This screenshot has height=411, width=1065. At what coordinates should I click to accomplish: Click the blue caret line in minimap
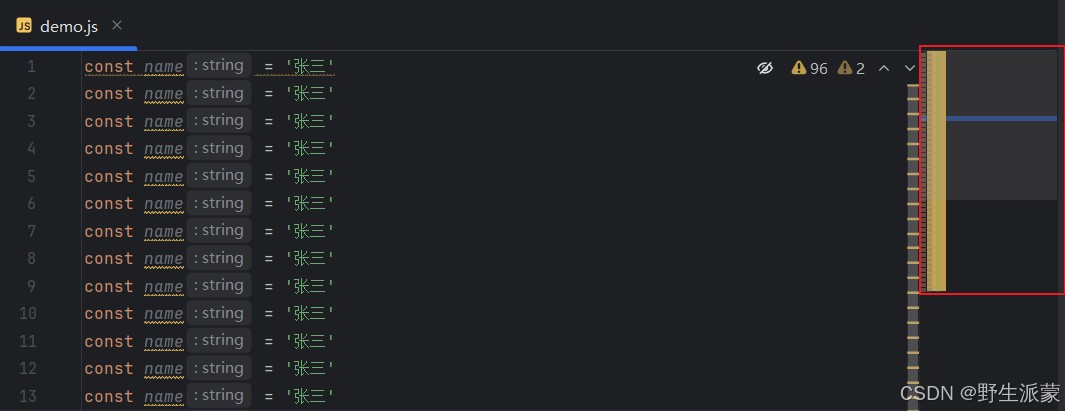click(x=1001, y=118)
